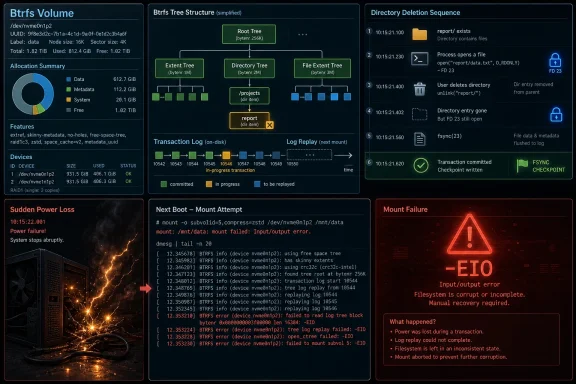Click the failed to mount subvol 5 error line
This screenshot has height=384, width=576.
coord(261,343)
